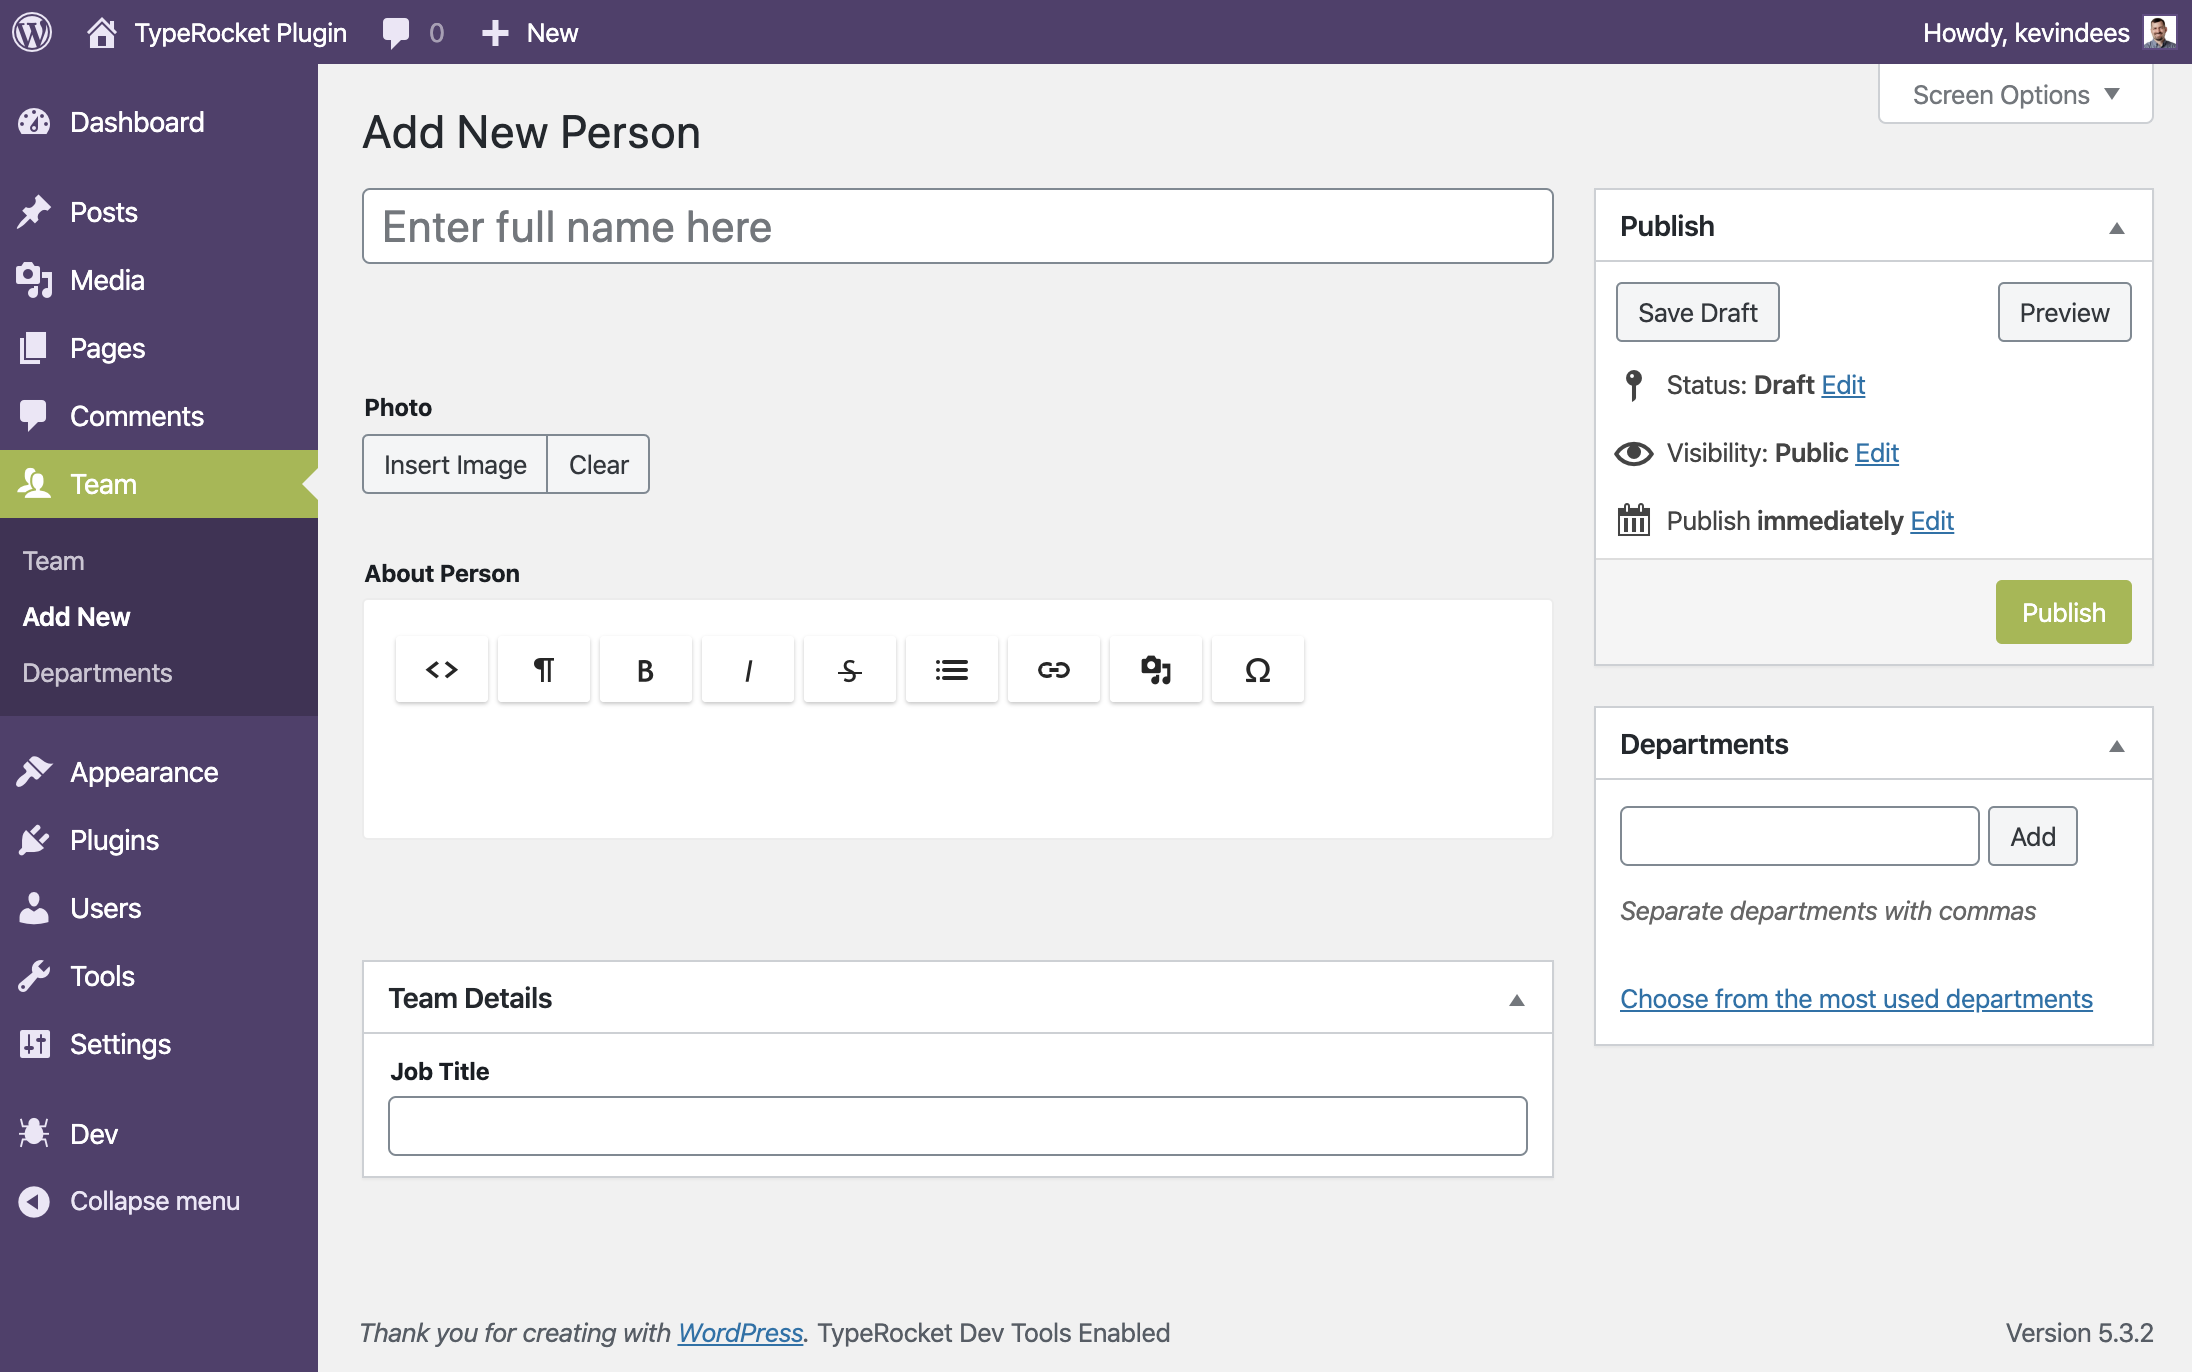
Task: Apply strikethrough formatting
Action: tap(849, 669)
